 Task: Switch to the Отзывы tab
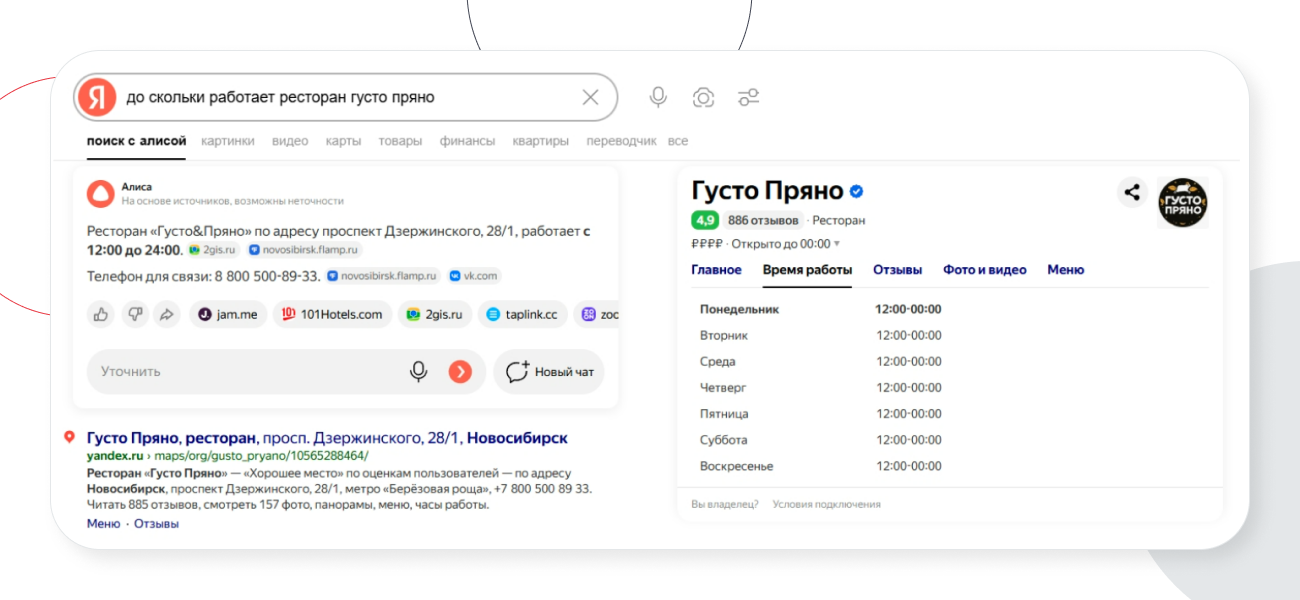point(897,270)
